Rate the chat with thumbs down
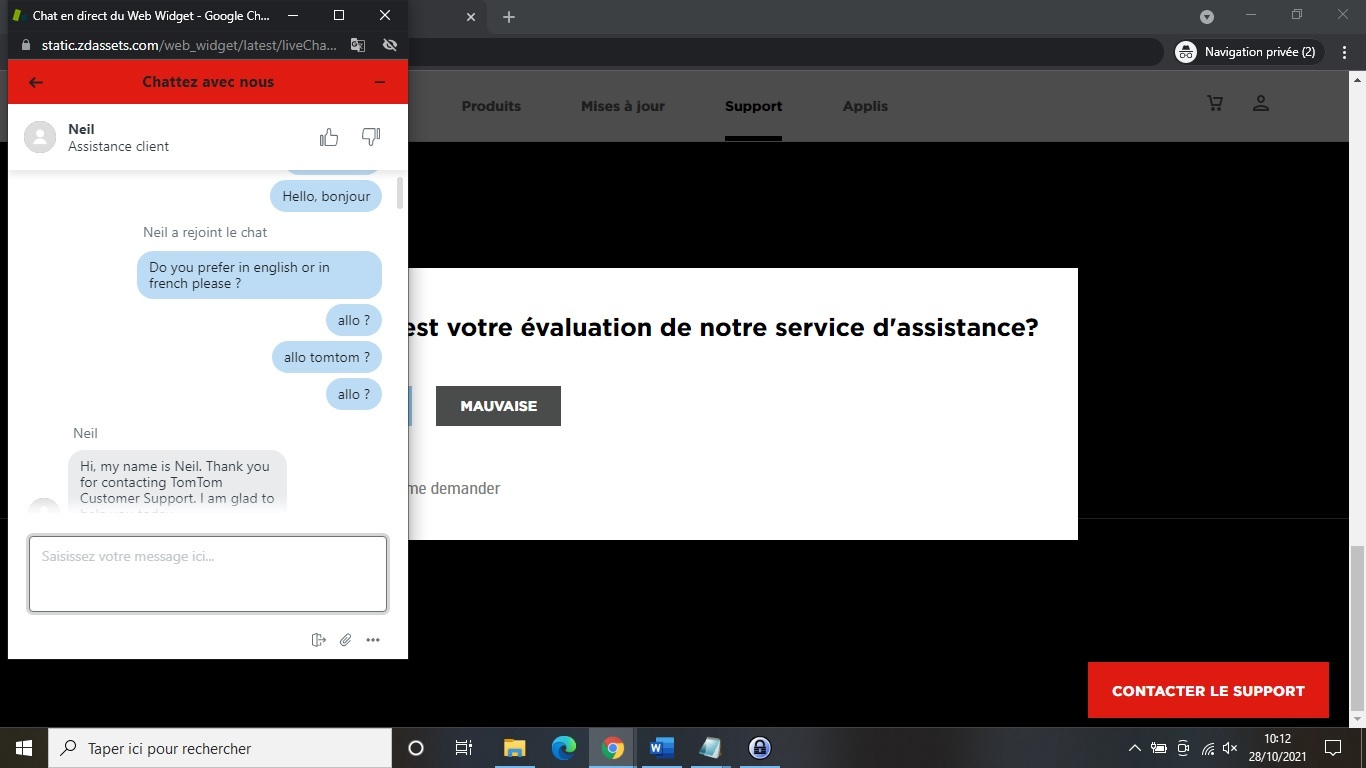This screenshot has height=768, width=1366. pos(371,137)
